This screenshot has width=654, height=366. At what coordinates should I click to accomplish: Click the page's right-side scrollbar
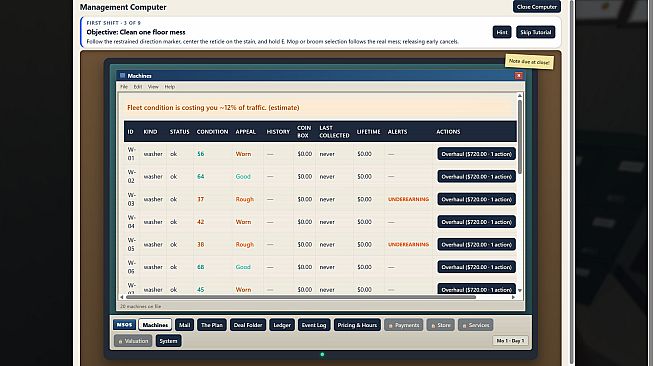572,183
